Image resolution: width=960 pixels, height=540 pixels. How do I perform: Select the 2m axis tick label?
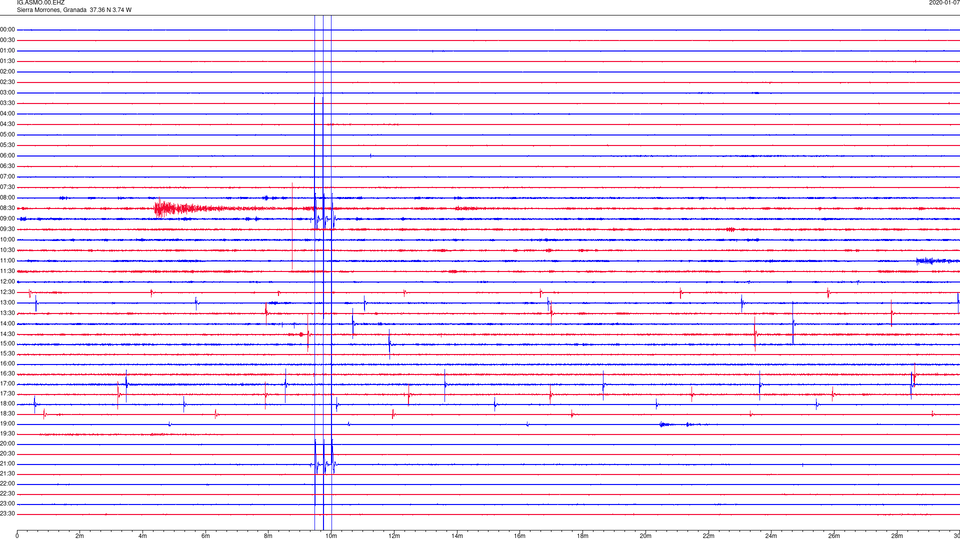coord(80,536)
